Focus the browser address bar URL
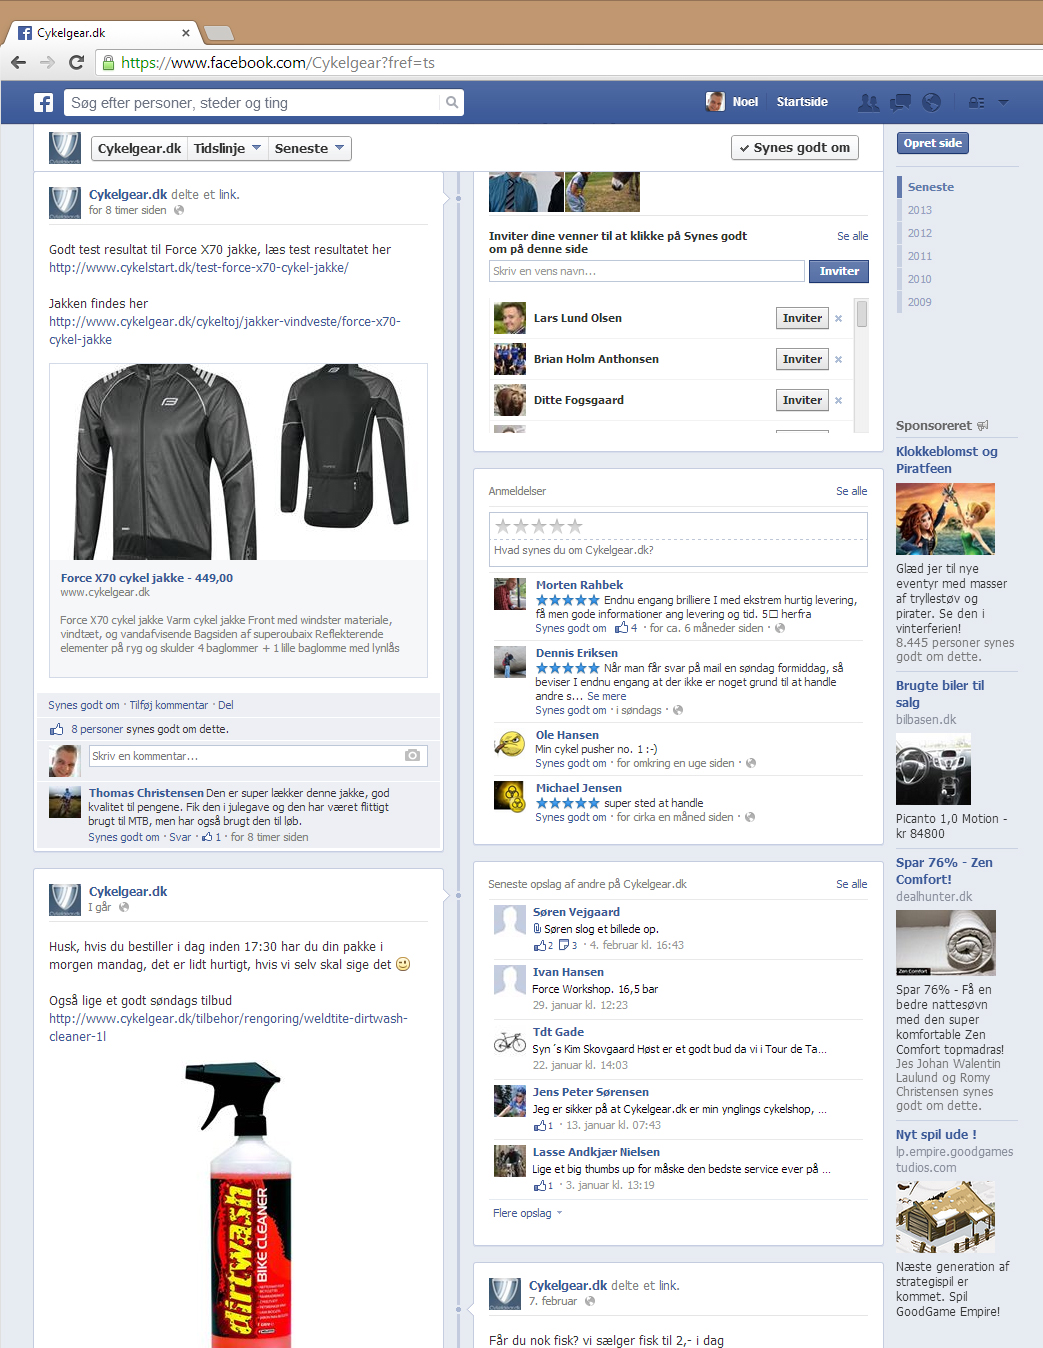The width and height of the screenshot is (1043, 1348). (x=278, y=62)
